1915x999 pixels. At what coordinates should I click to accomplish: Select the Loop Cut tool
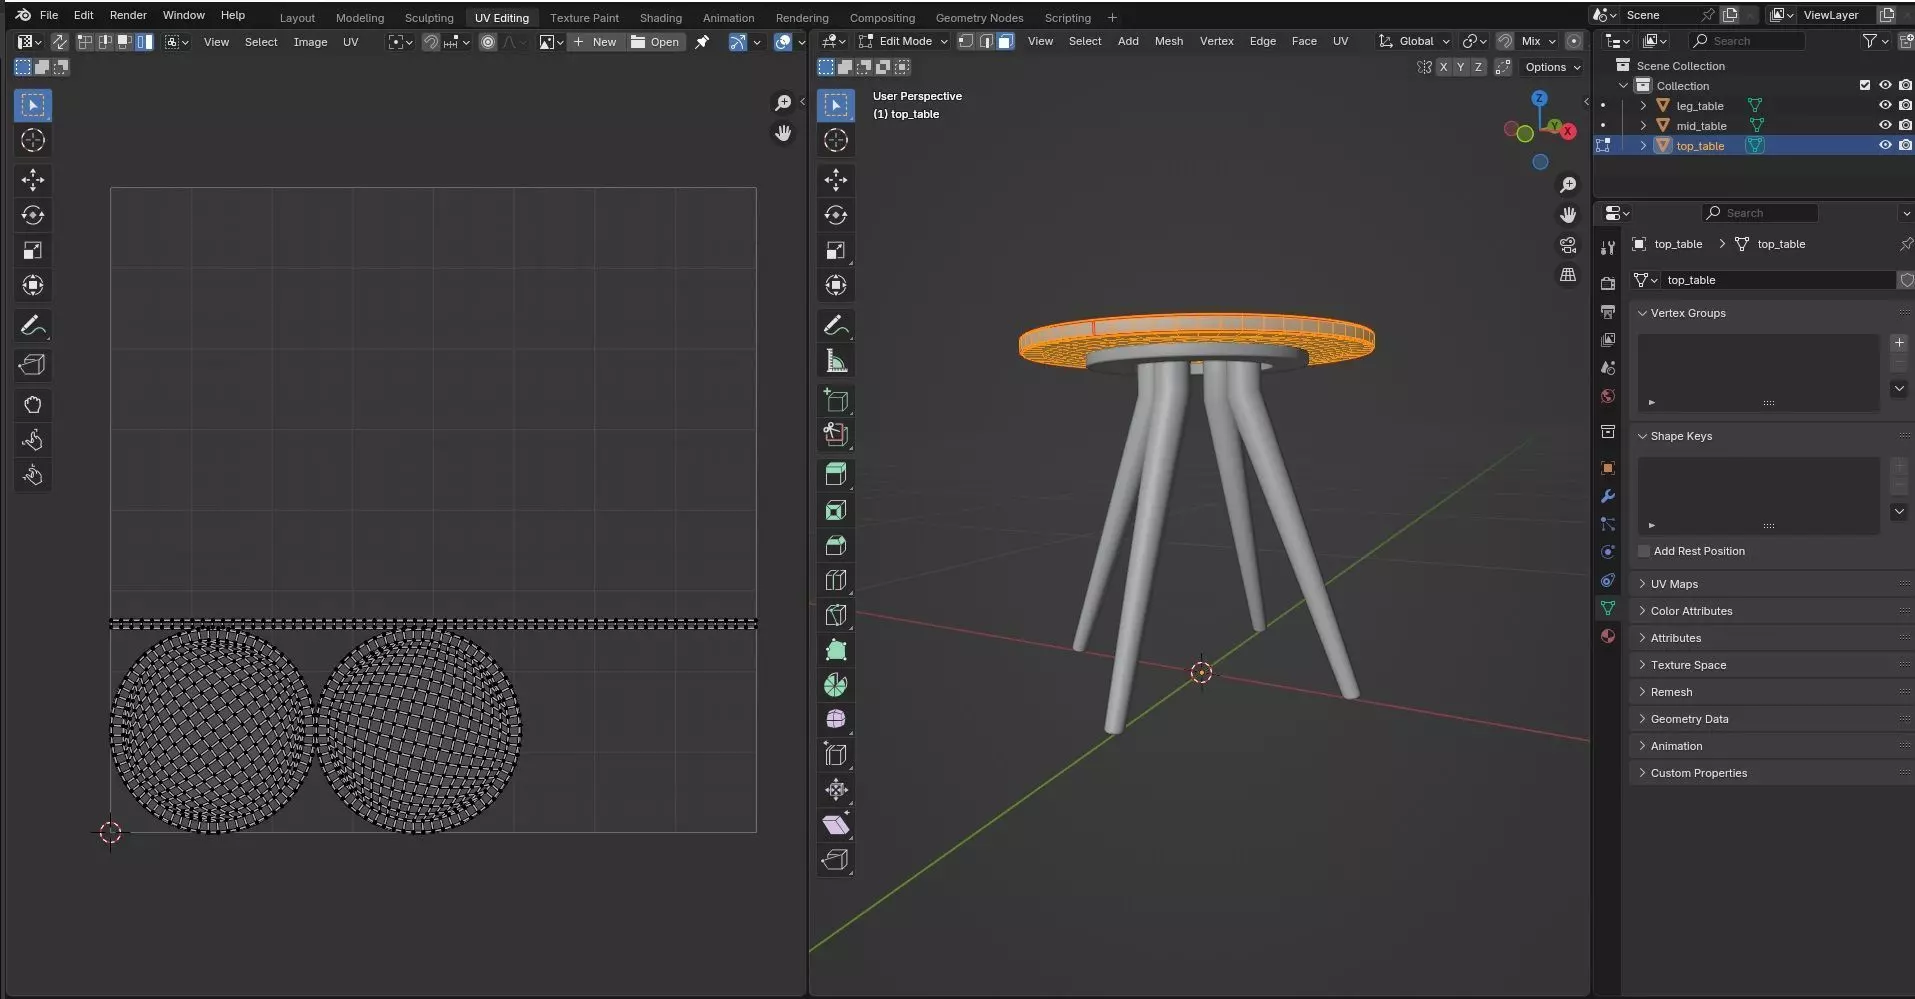pos(836,580)
